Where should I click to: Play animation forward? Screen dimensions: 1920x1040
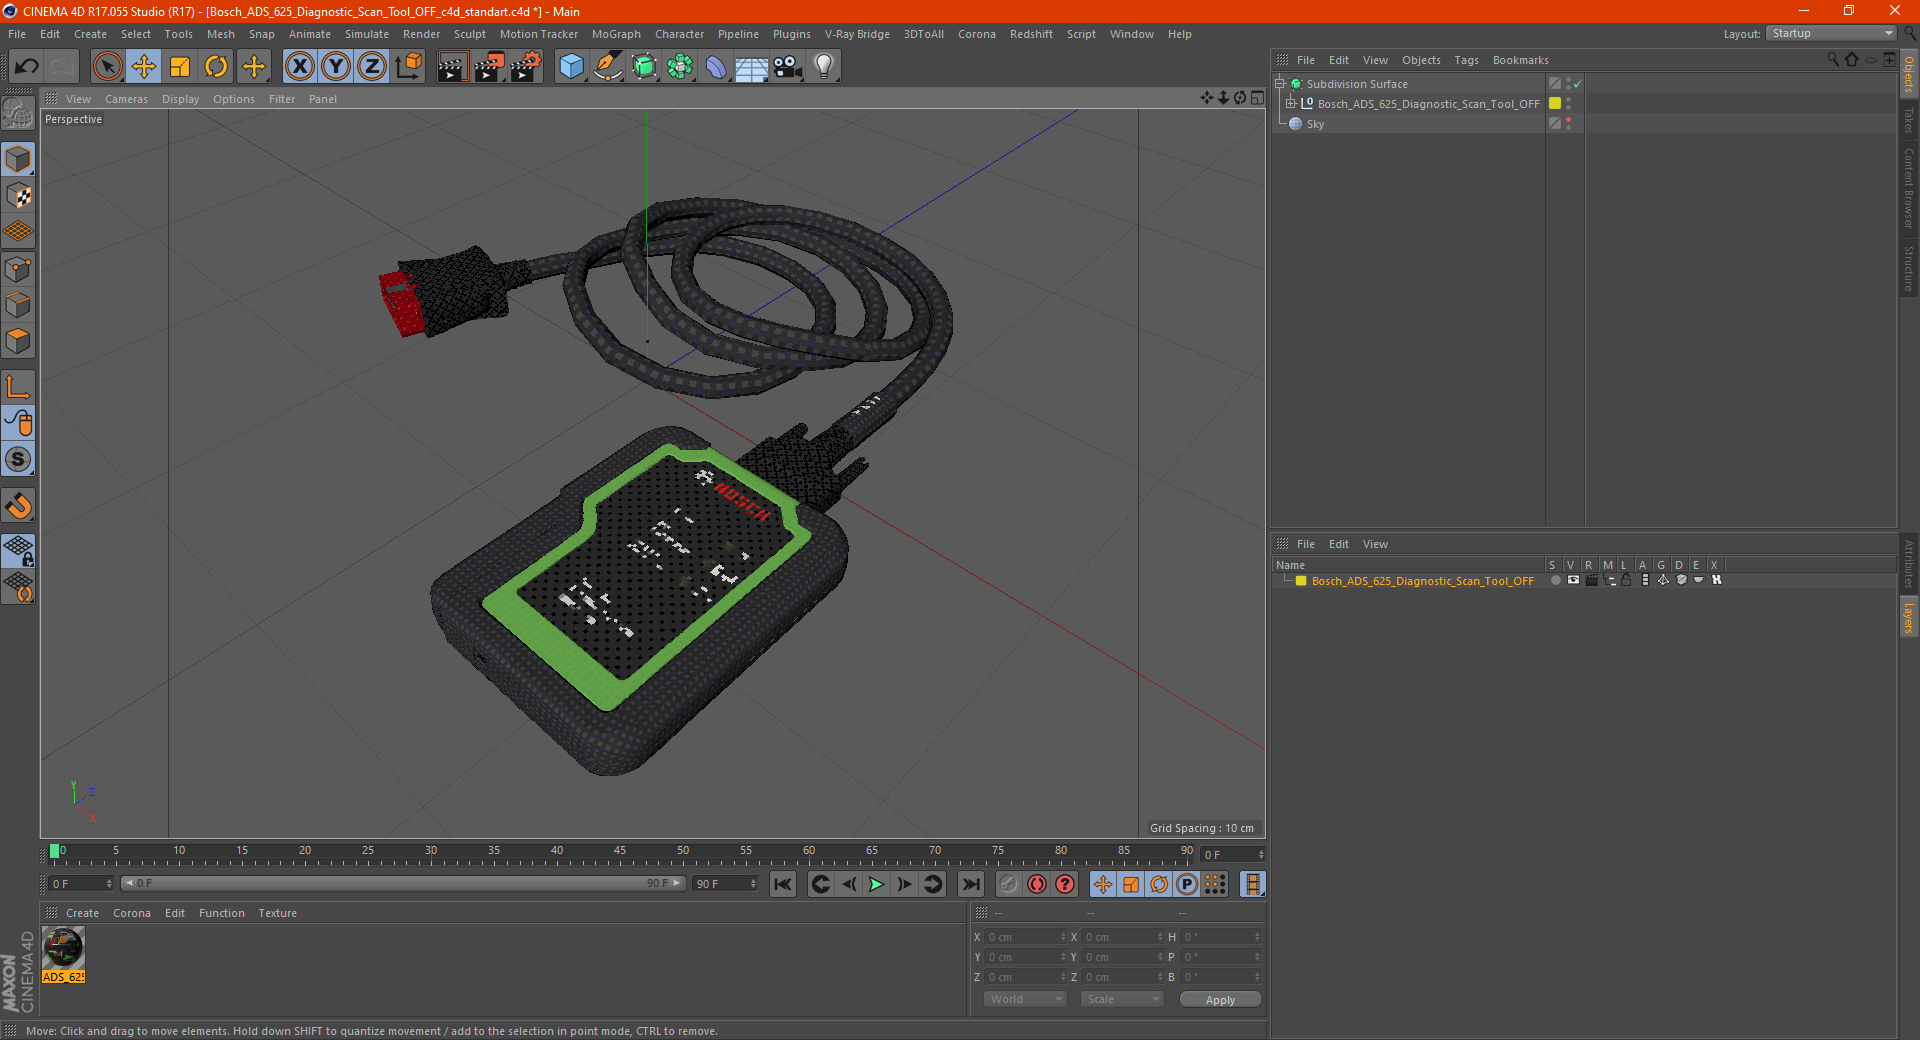(x=876, y=884)
